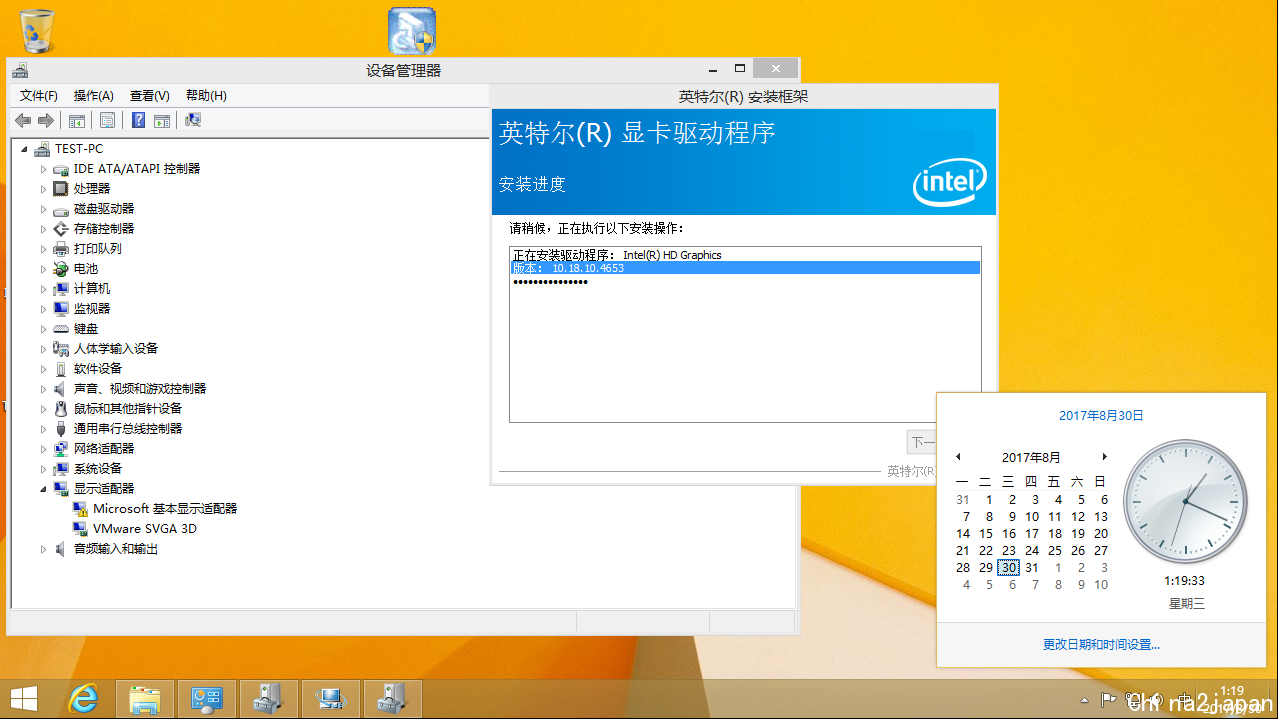Click the scan for hardware changes icon
Image resolution: width=1278 pixels, height=719 pixels.
(x=193, y=121)
